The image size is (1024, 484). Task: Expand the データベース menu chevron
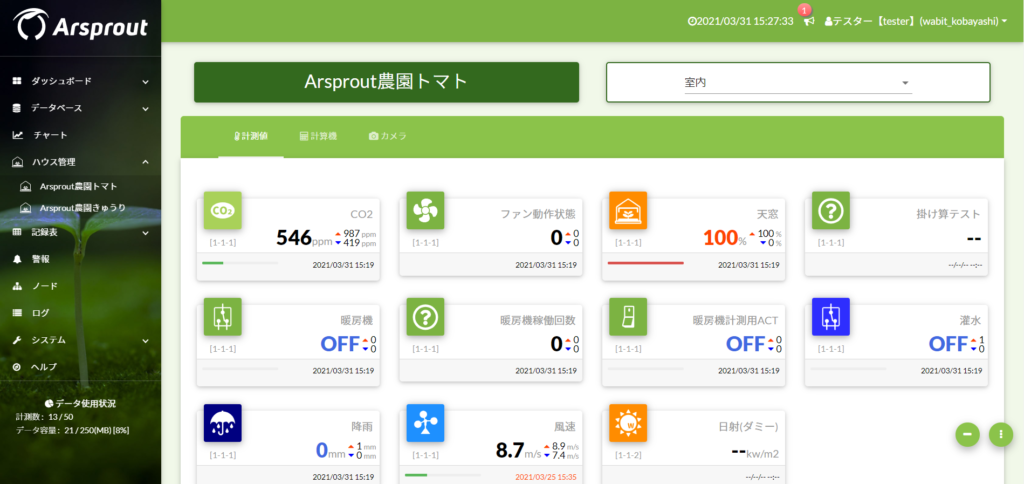click(145, 109)
